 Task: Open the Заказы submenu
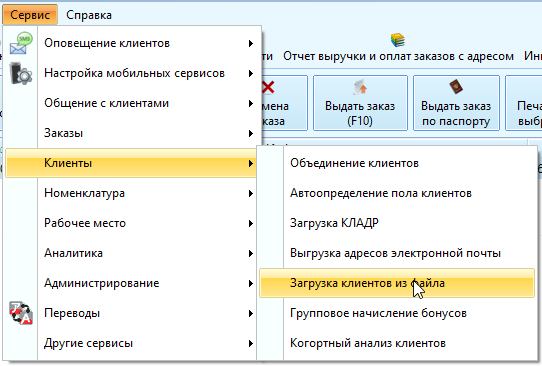click(x=131, y=133)
